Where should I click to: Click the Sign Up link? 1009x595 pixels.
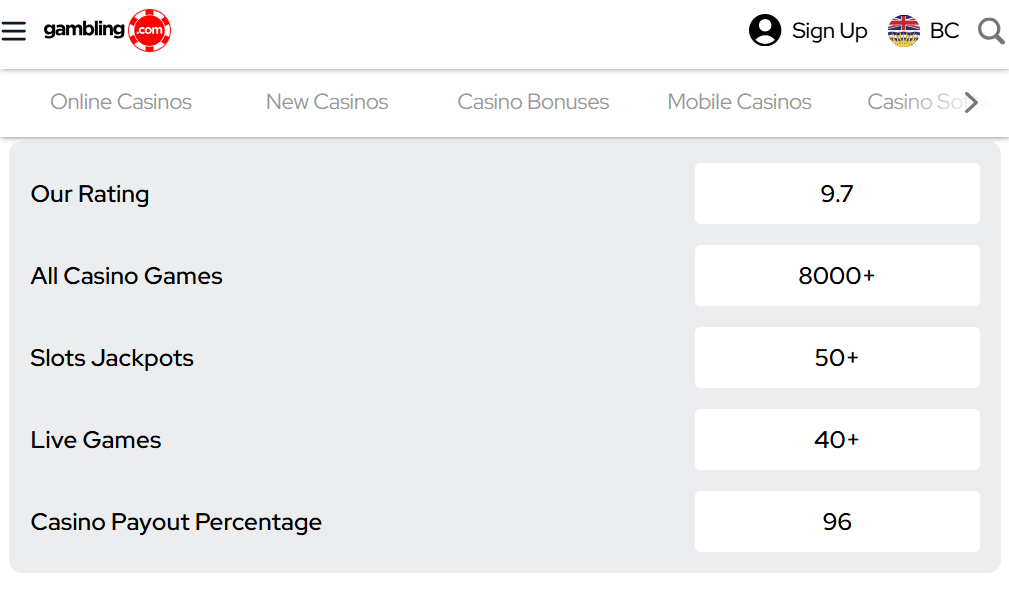pos(829,31)
